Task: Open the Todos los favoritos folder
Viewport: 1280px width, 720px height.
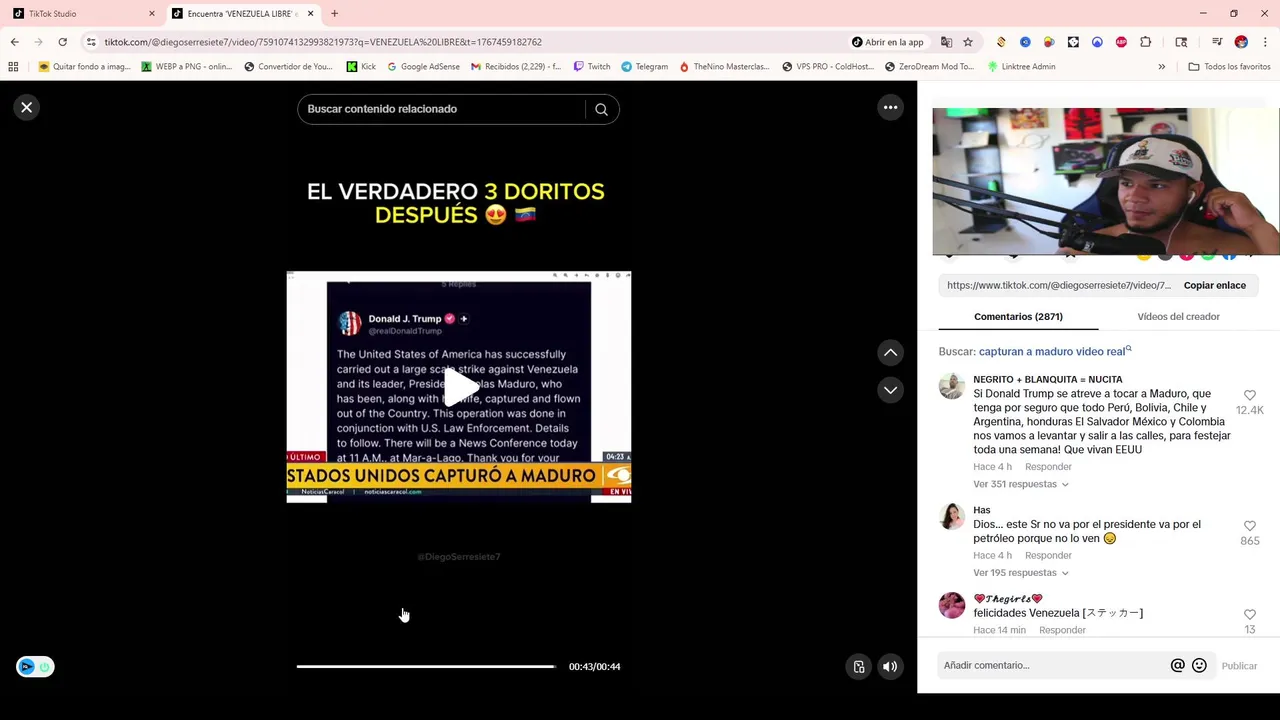Action: tap(1229, 67)
